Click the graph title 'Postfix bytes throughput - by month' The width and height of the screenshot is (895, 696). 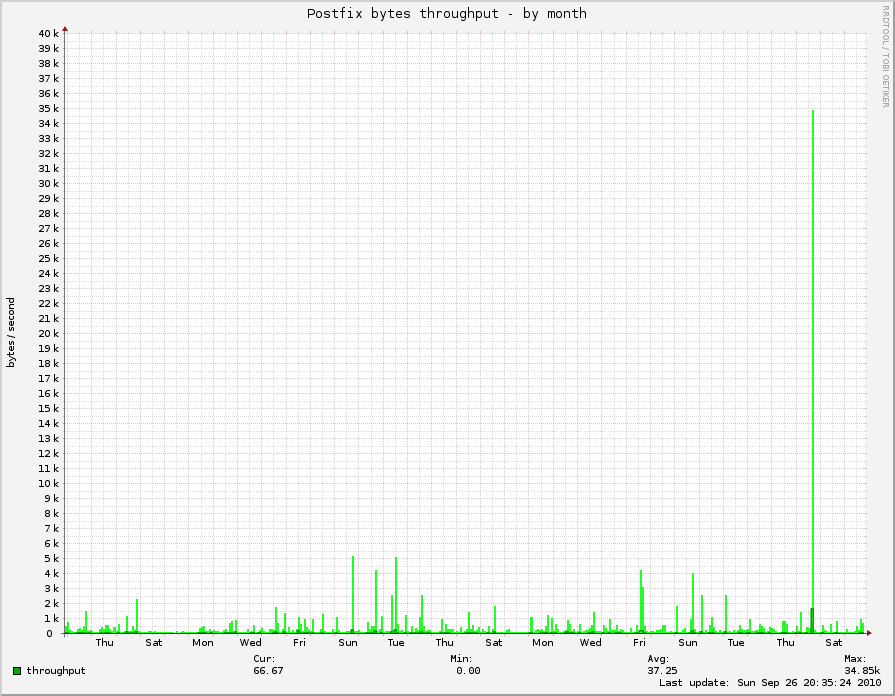(x=446, y=13)
